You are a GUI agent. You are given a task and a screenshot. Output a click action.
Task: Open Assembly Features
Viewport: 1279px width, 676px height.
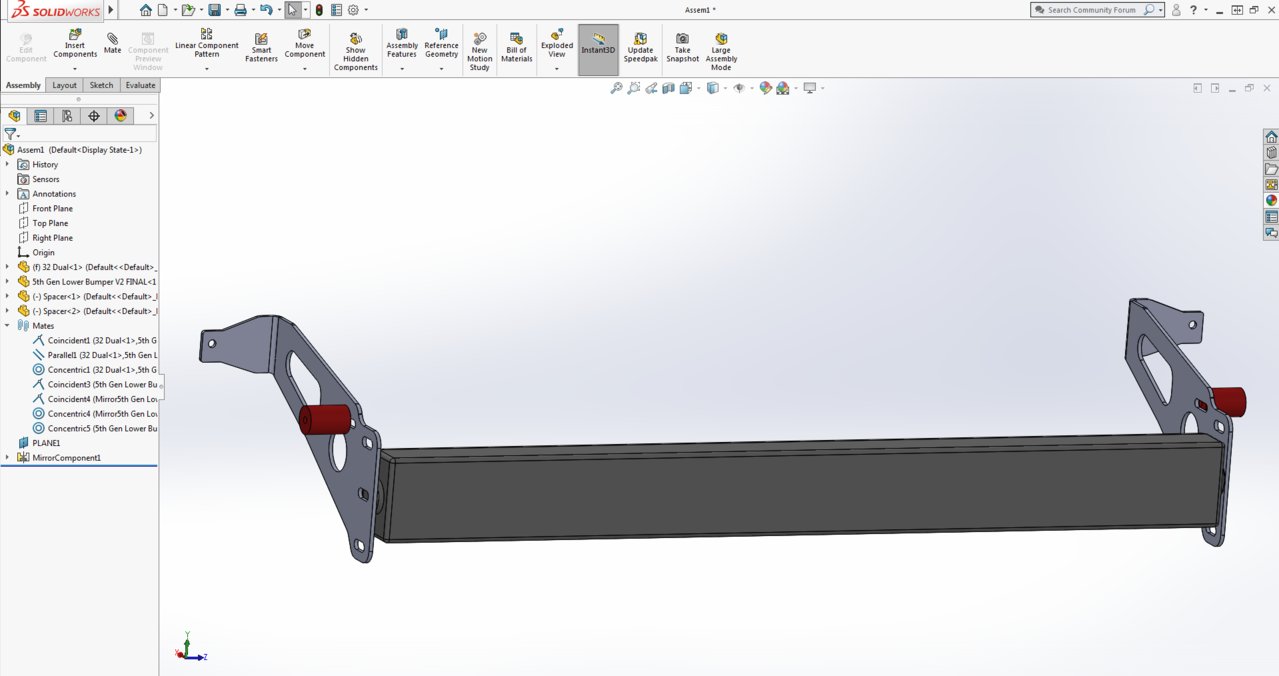pos(402,44)
